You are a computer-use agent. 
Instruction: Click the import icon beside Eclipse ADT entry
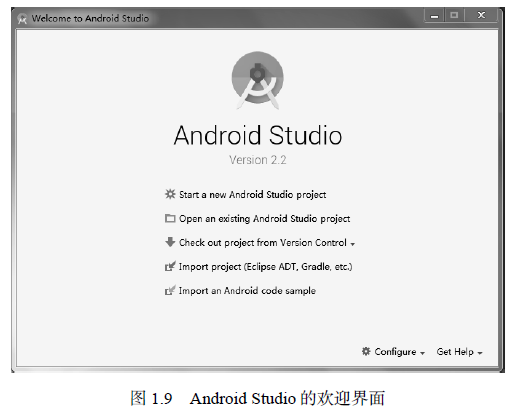pos(170,266)
